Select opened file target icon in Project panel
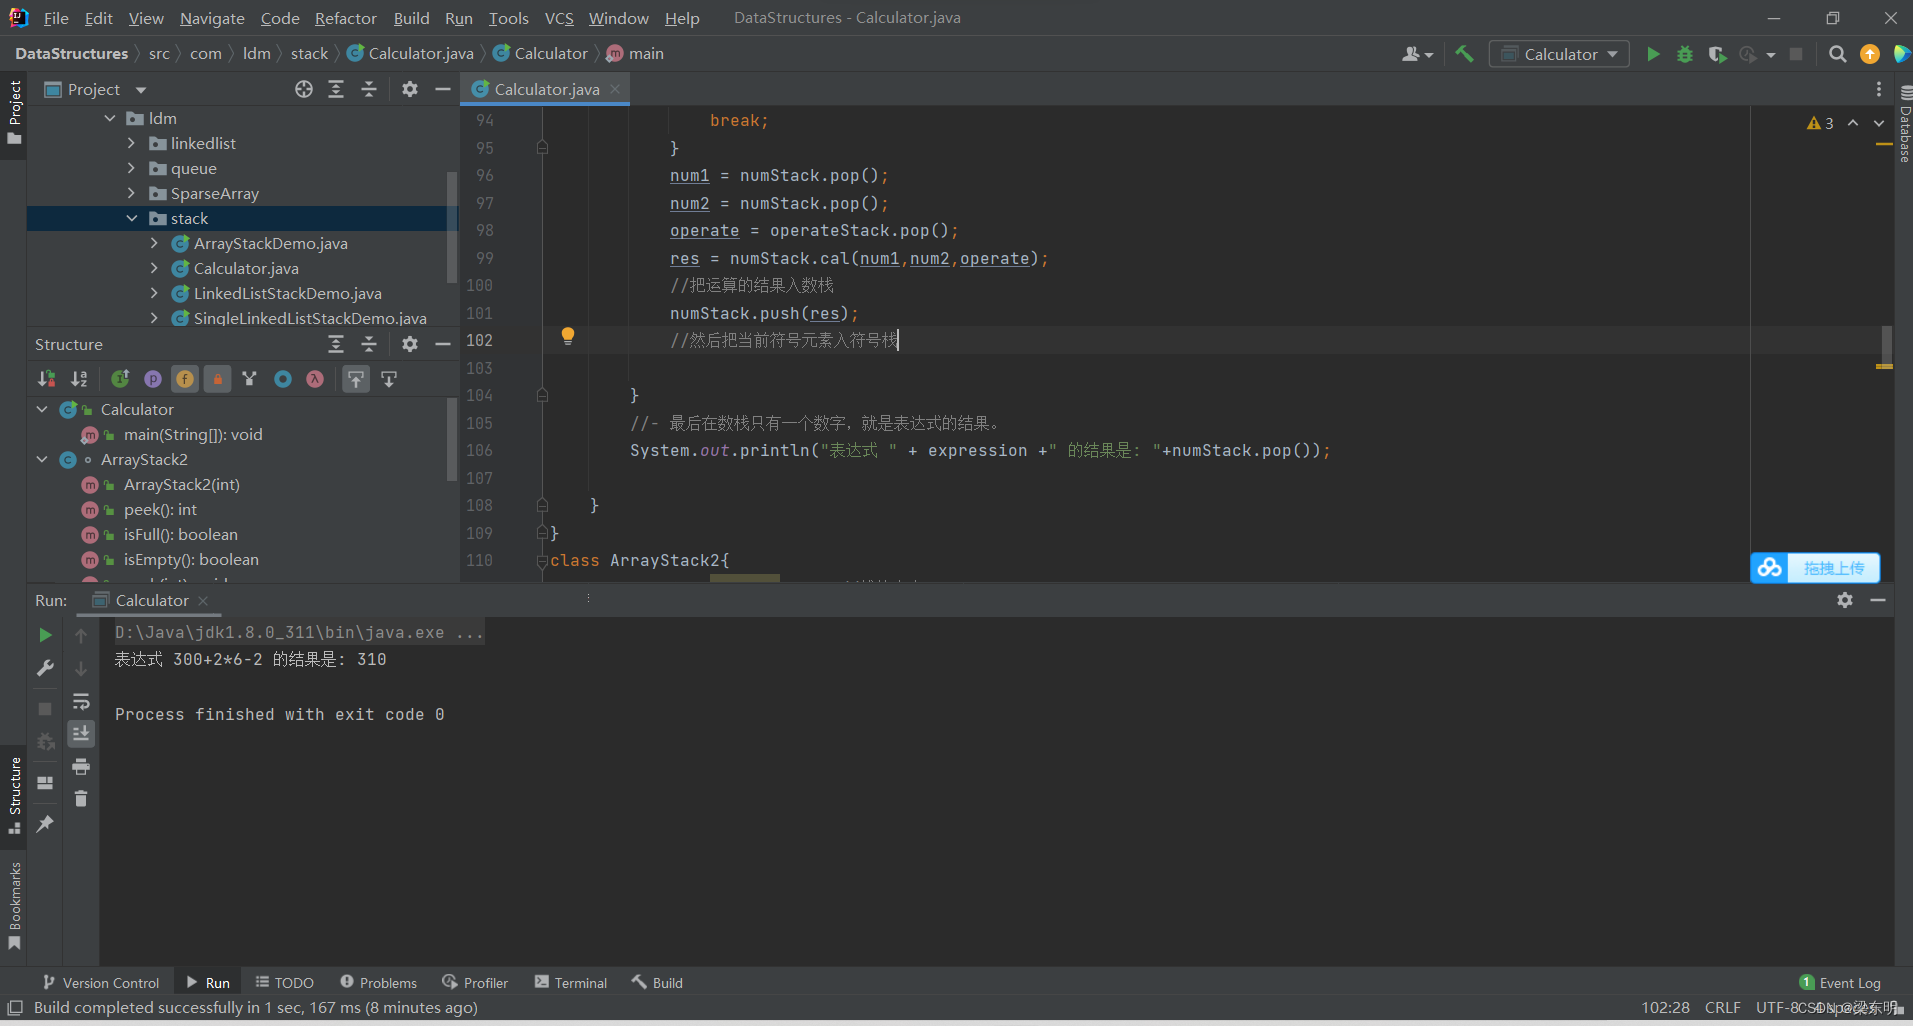The width and height of the screenshot is (1913, 1026). pos(304,89)
